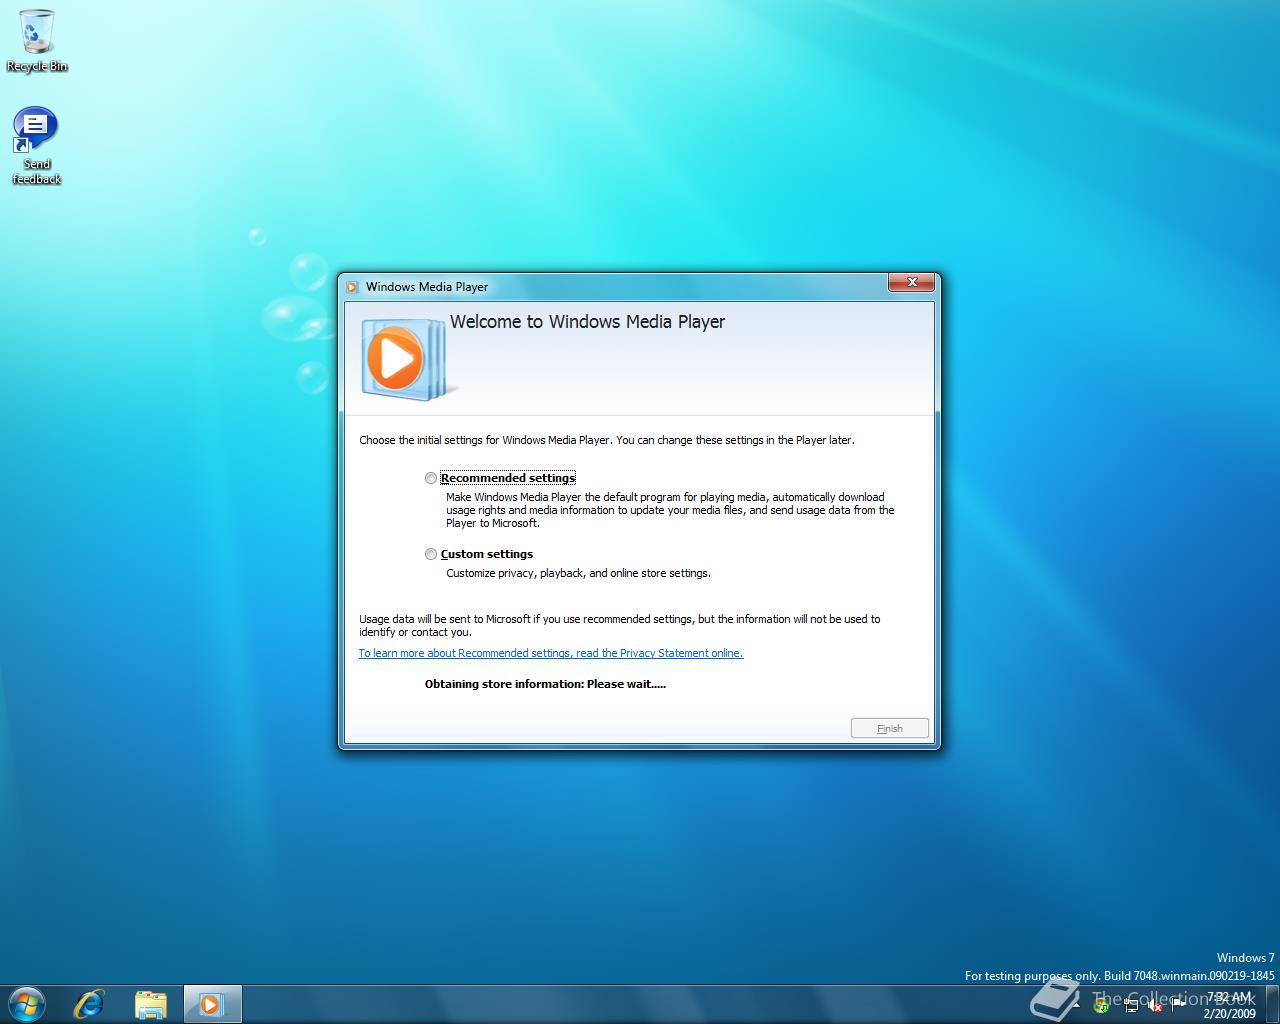Open Windows Explorer from the taskbar
Image resolution: width=1280 pixels, height=1024 pixels.
(x=151, y=1004)
